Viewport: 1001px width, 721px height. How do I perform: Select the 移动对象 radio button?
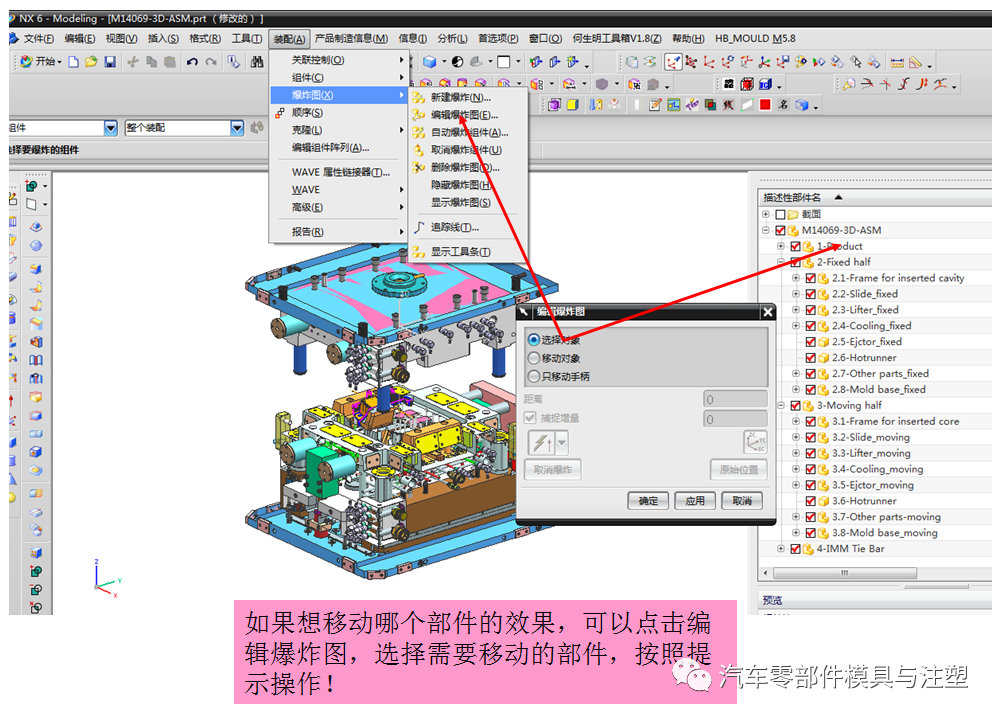point(533,357)
